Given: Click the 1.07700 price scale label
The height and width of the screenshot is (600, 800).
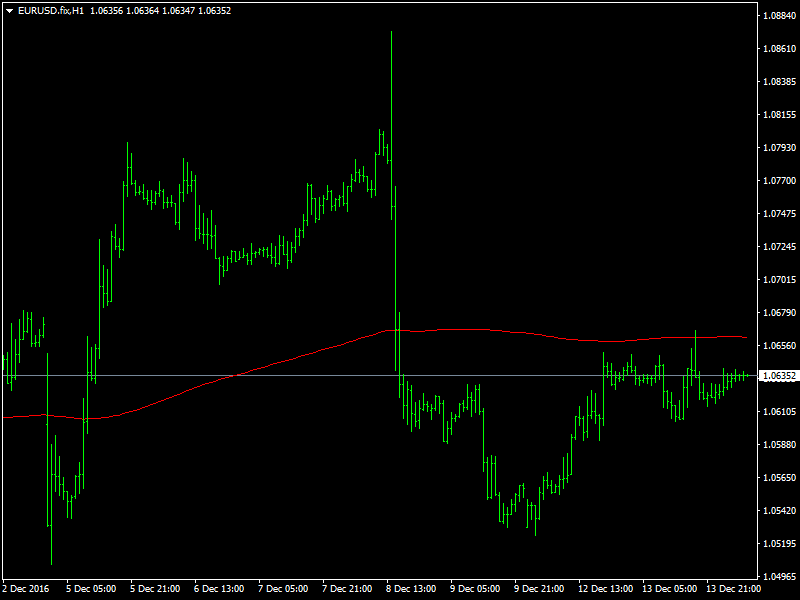Looking at the screenshot, I should click(x=779, y=181).
